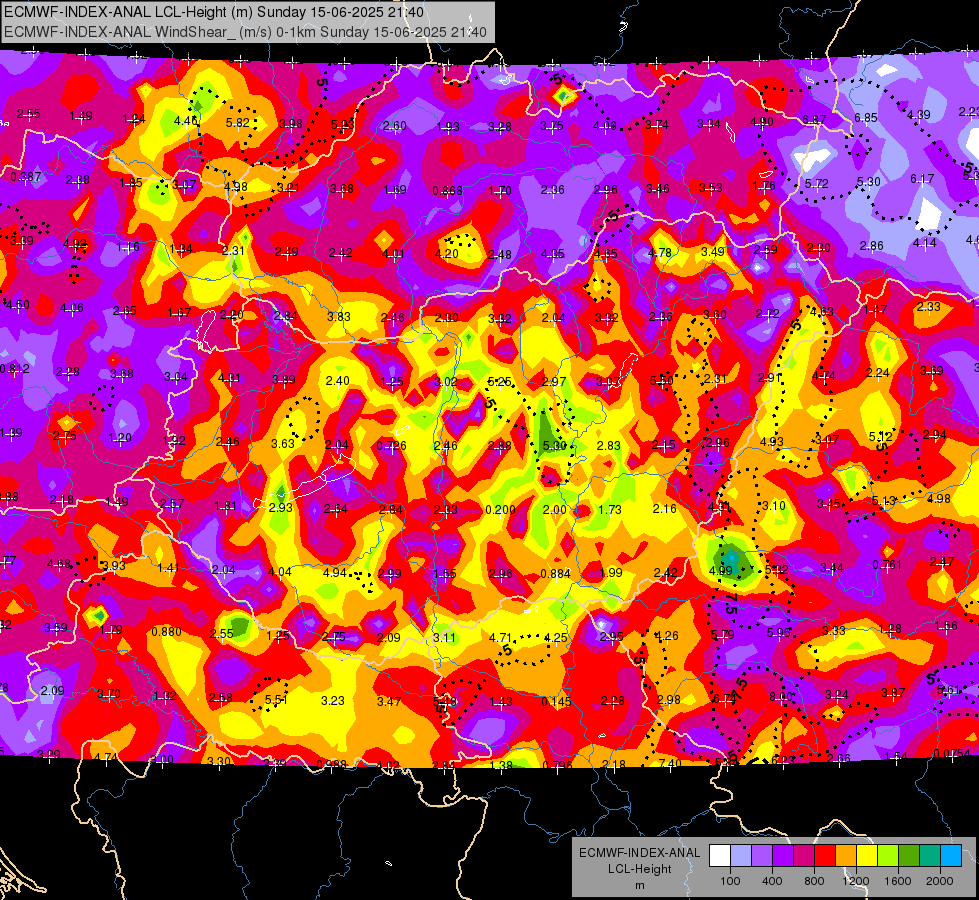Click the 400 label under the legend
Image resolution: width=979 pixels, height=900 pixels.
772,881
